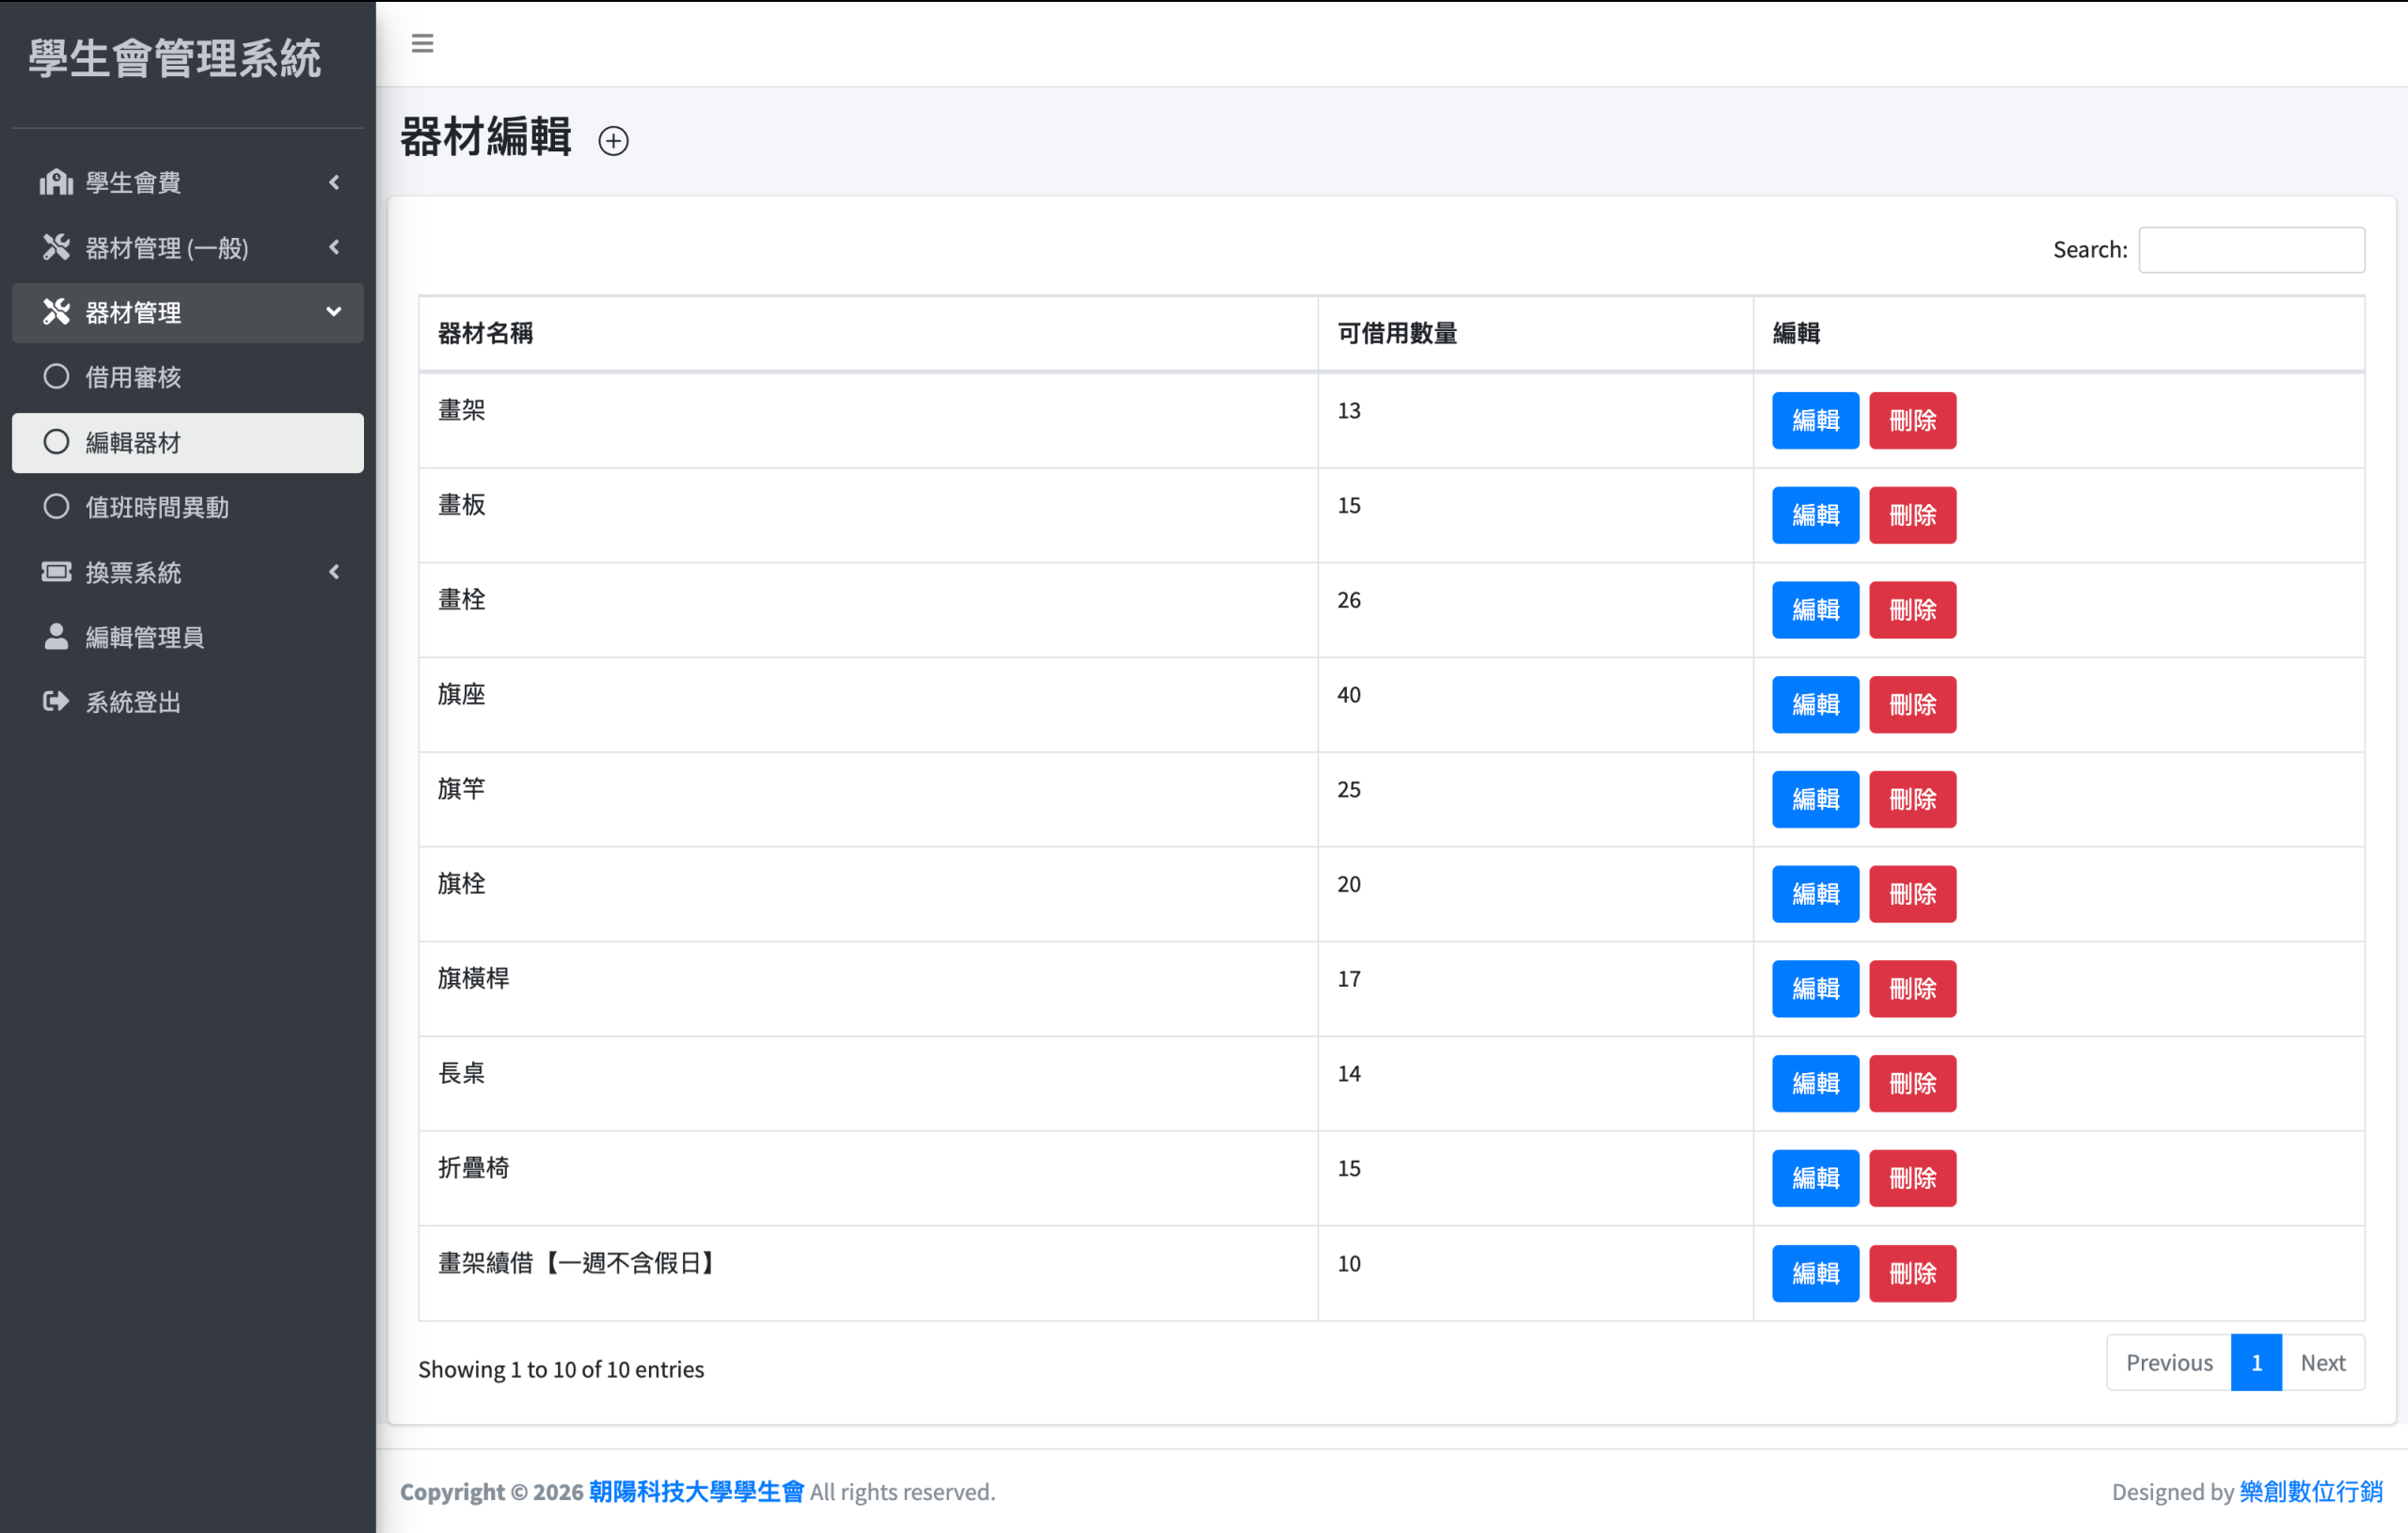The image size is (2408, 1533).
Task: Click the plus circle add-equipment icon
Action: coord(613,141)
